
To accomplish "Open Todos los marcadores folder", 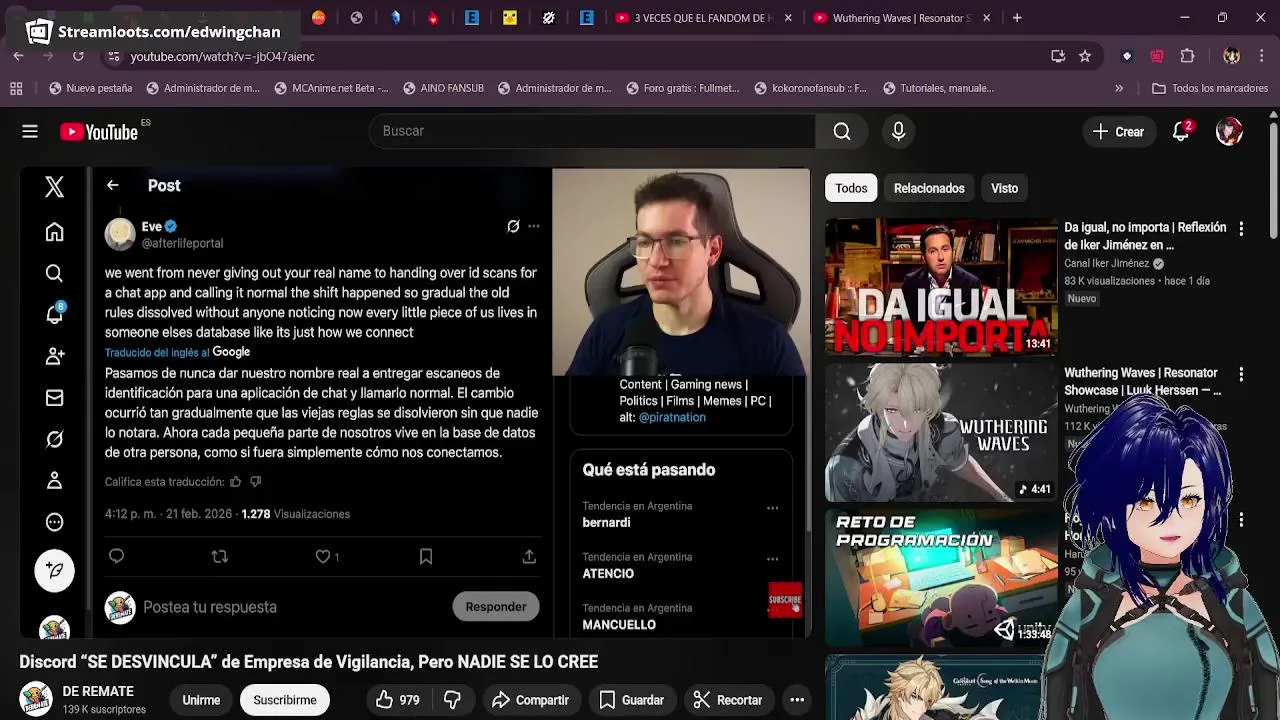I will (x=1210, y=88).
